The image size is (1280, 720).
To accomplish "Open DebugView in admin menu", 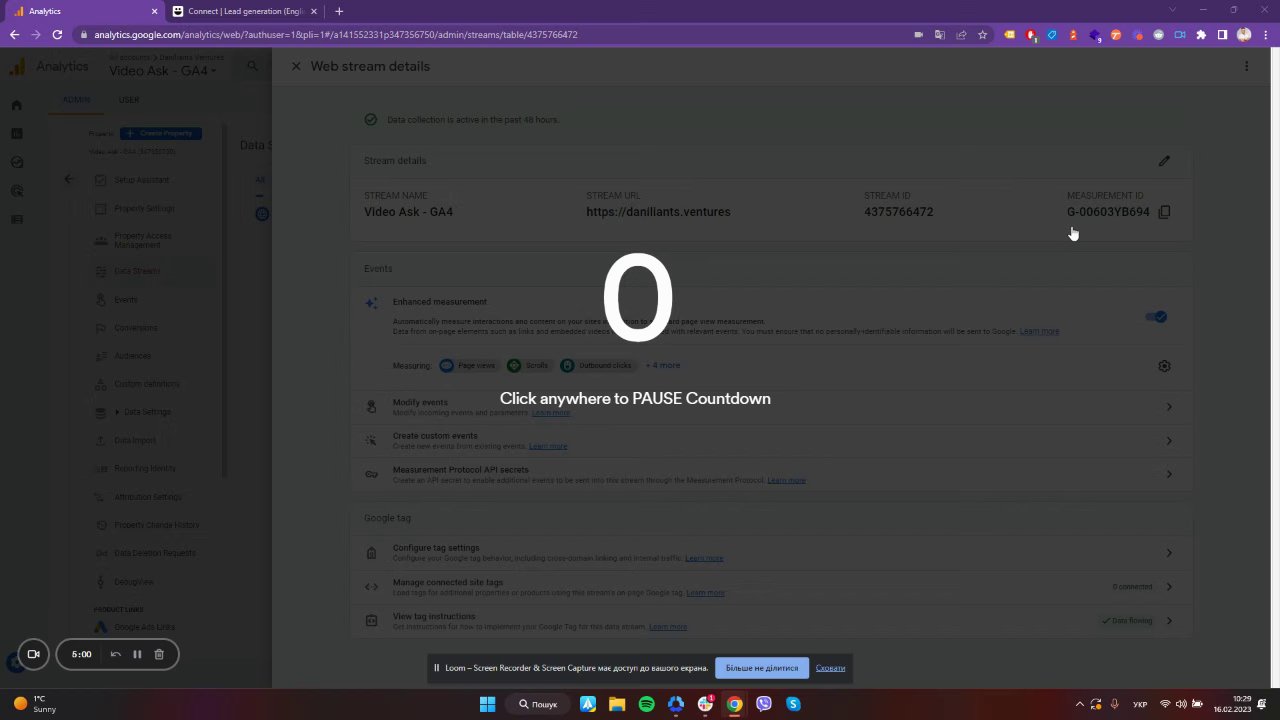I will pos(133,582).
